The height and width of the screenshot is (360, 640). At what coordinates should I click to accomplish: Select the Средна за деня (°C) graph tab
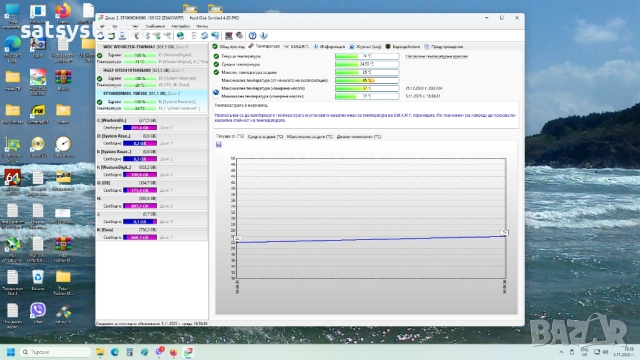point(265,137)
